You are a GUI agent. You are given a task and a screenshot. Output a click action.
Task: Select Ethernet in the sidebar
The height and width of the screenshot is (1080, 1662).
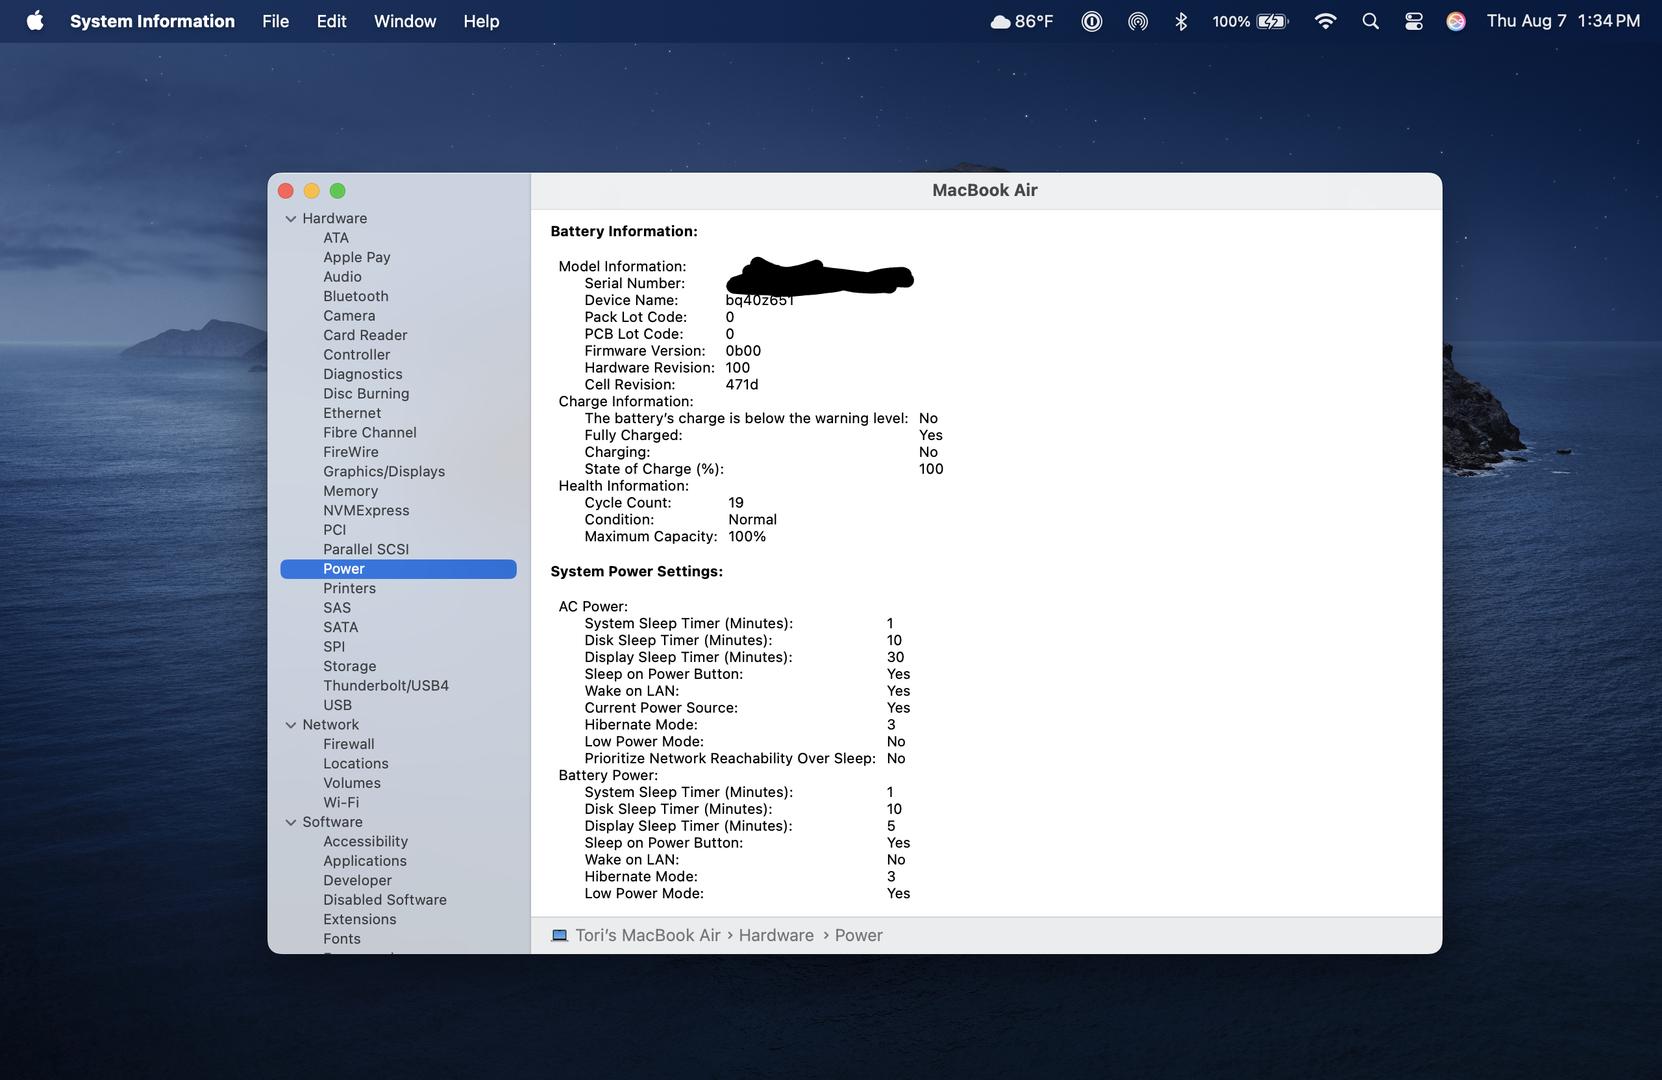point(352,413)
